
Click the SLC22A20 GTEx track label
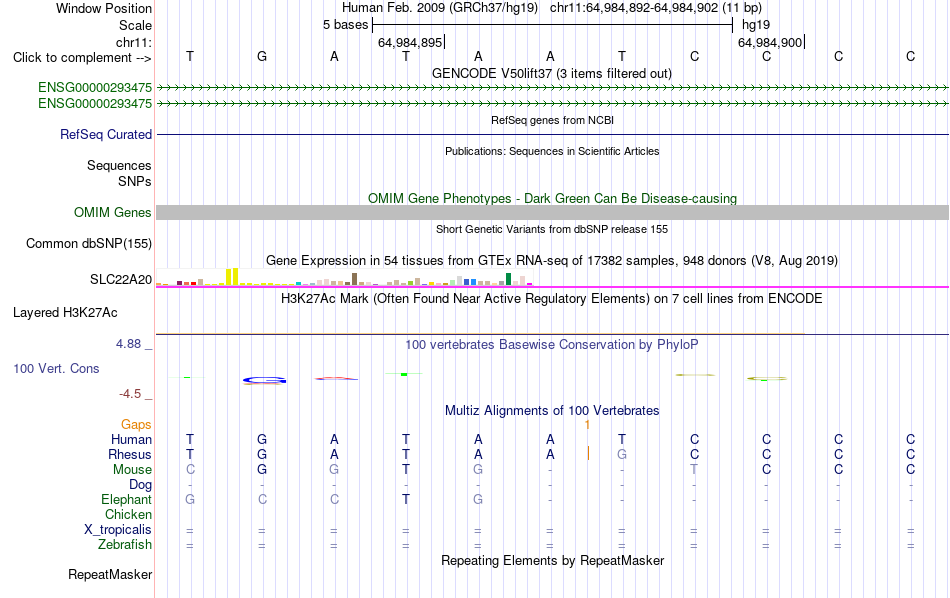click(121, 279)
